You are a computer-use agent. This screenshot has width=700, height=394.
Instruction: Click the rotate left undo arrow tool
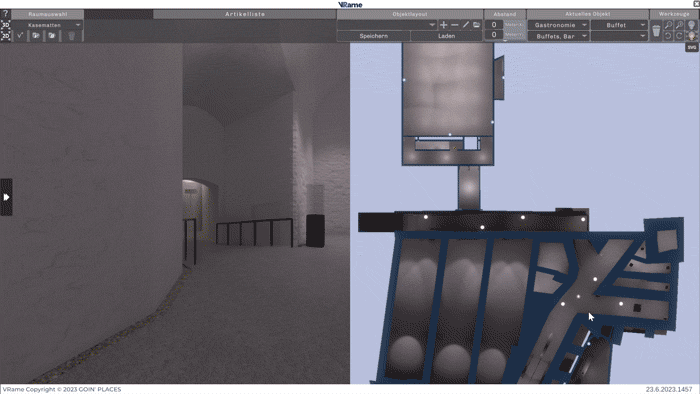coord(668,36)
